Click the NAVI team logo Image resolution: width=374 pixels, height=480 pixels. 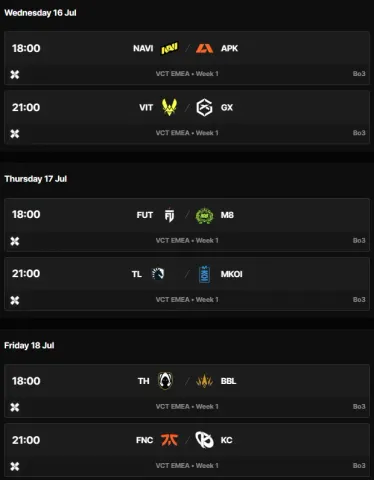point(170,48)
